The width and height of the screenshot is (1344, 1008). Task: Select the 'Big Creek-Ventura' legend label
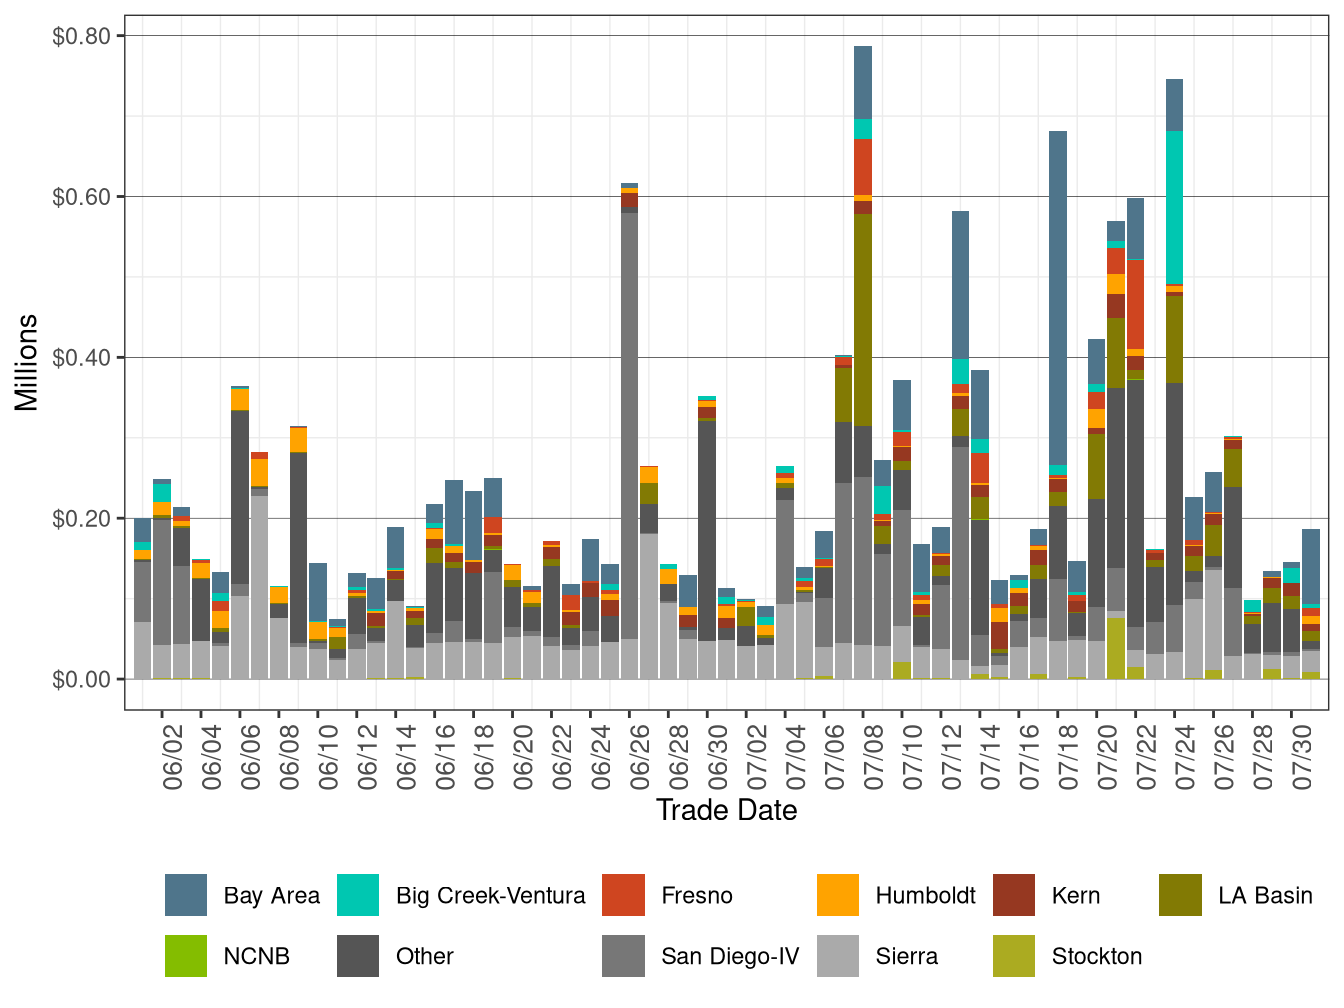click(x=491, y=896)
